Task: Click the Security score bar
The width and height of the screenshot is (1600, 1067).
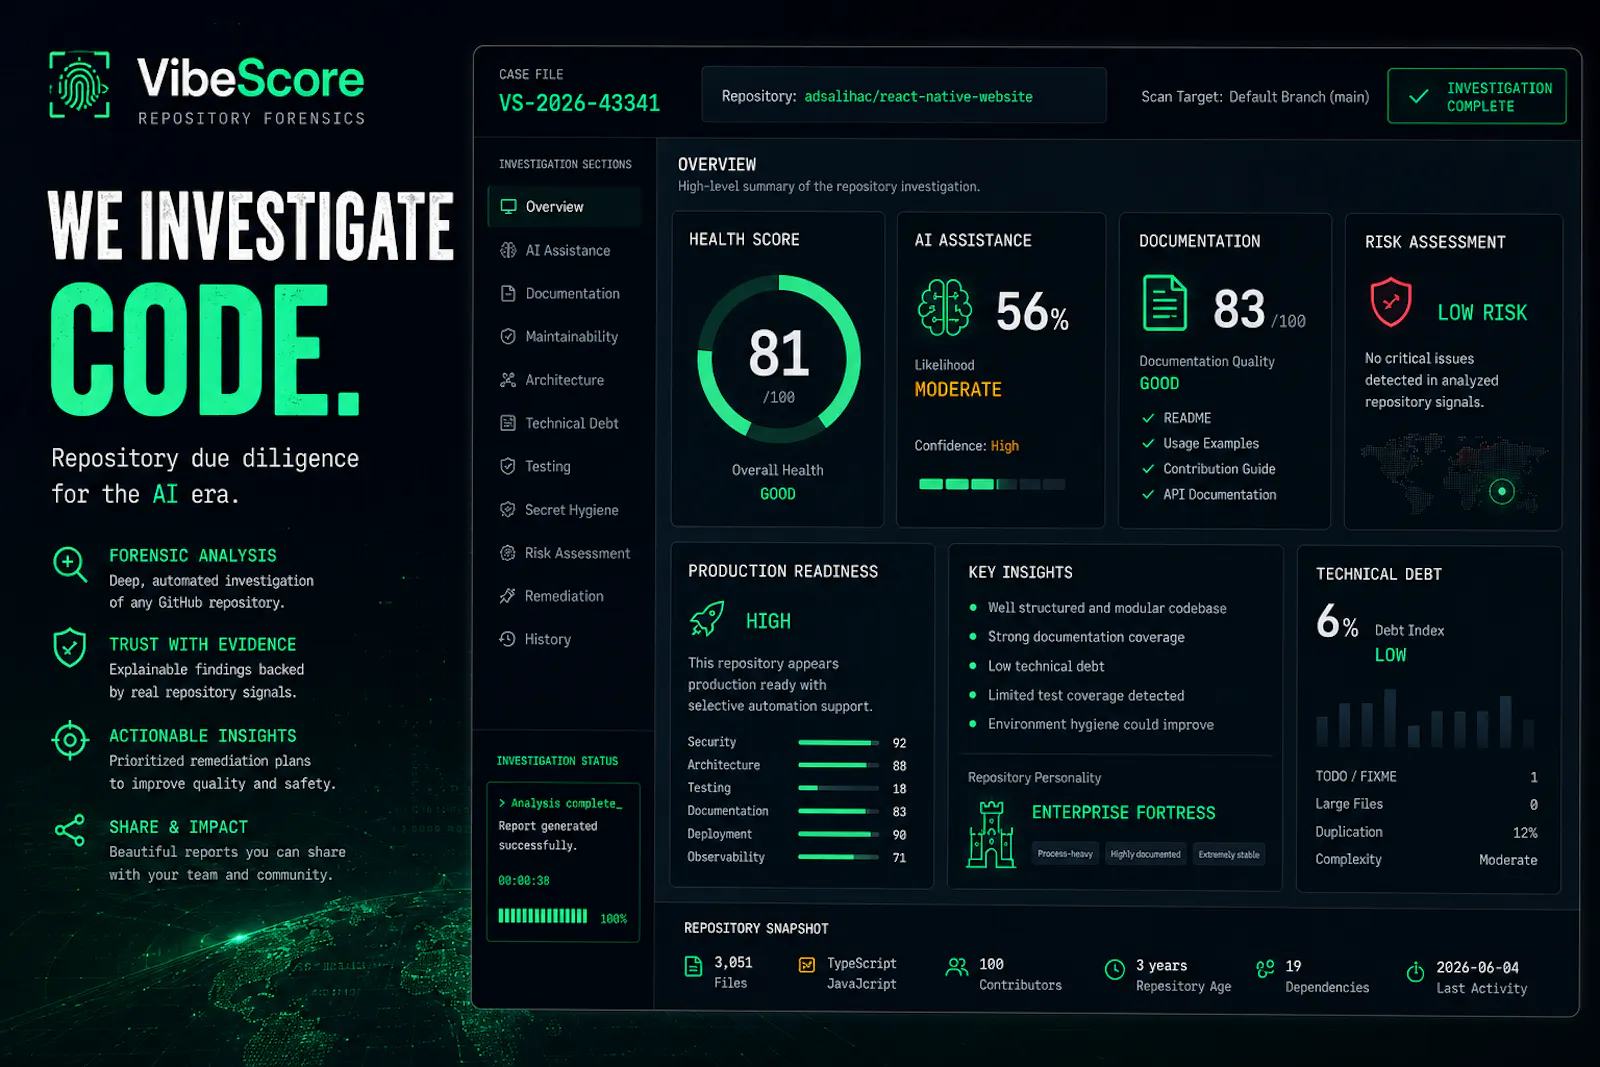Action: (x=838, y=743)
